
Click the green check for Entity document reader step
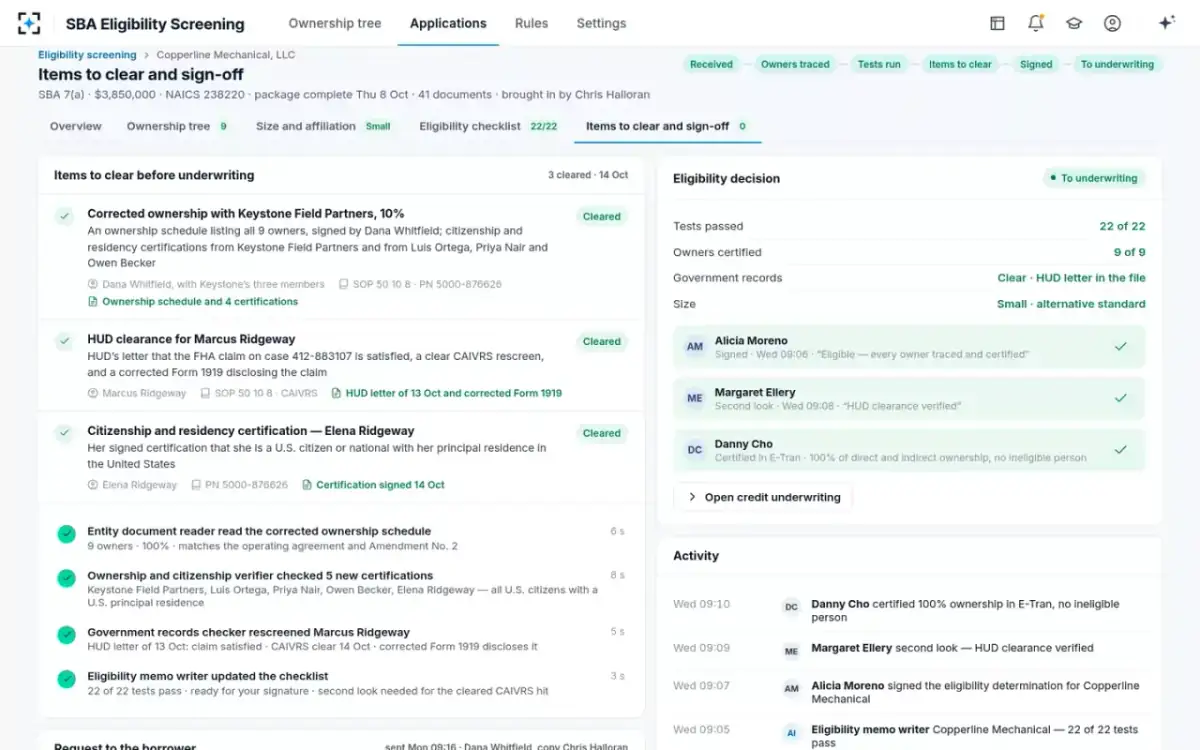pyautogui.click(x=66, y=534)
